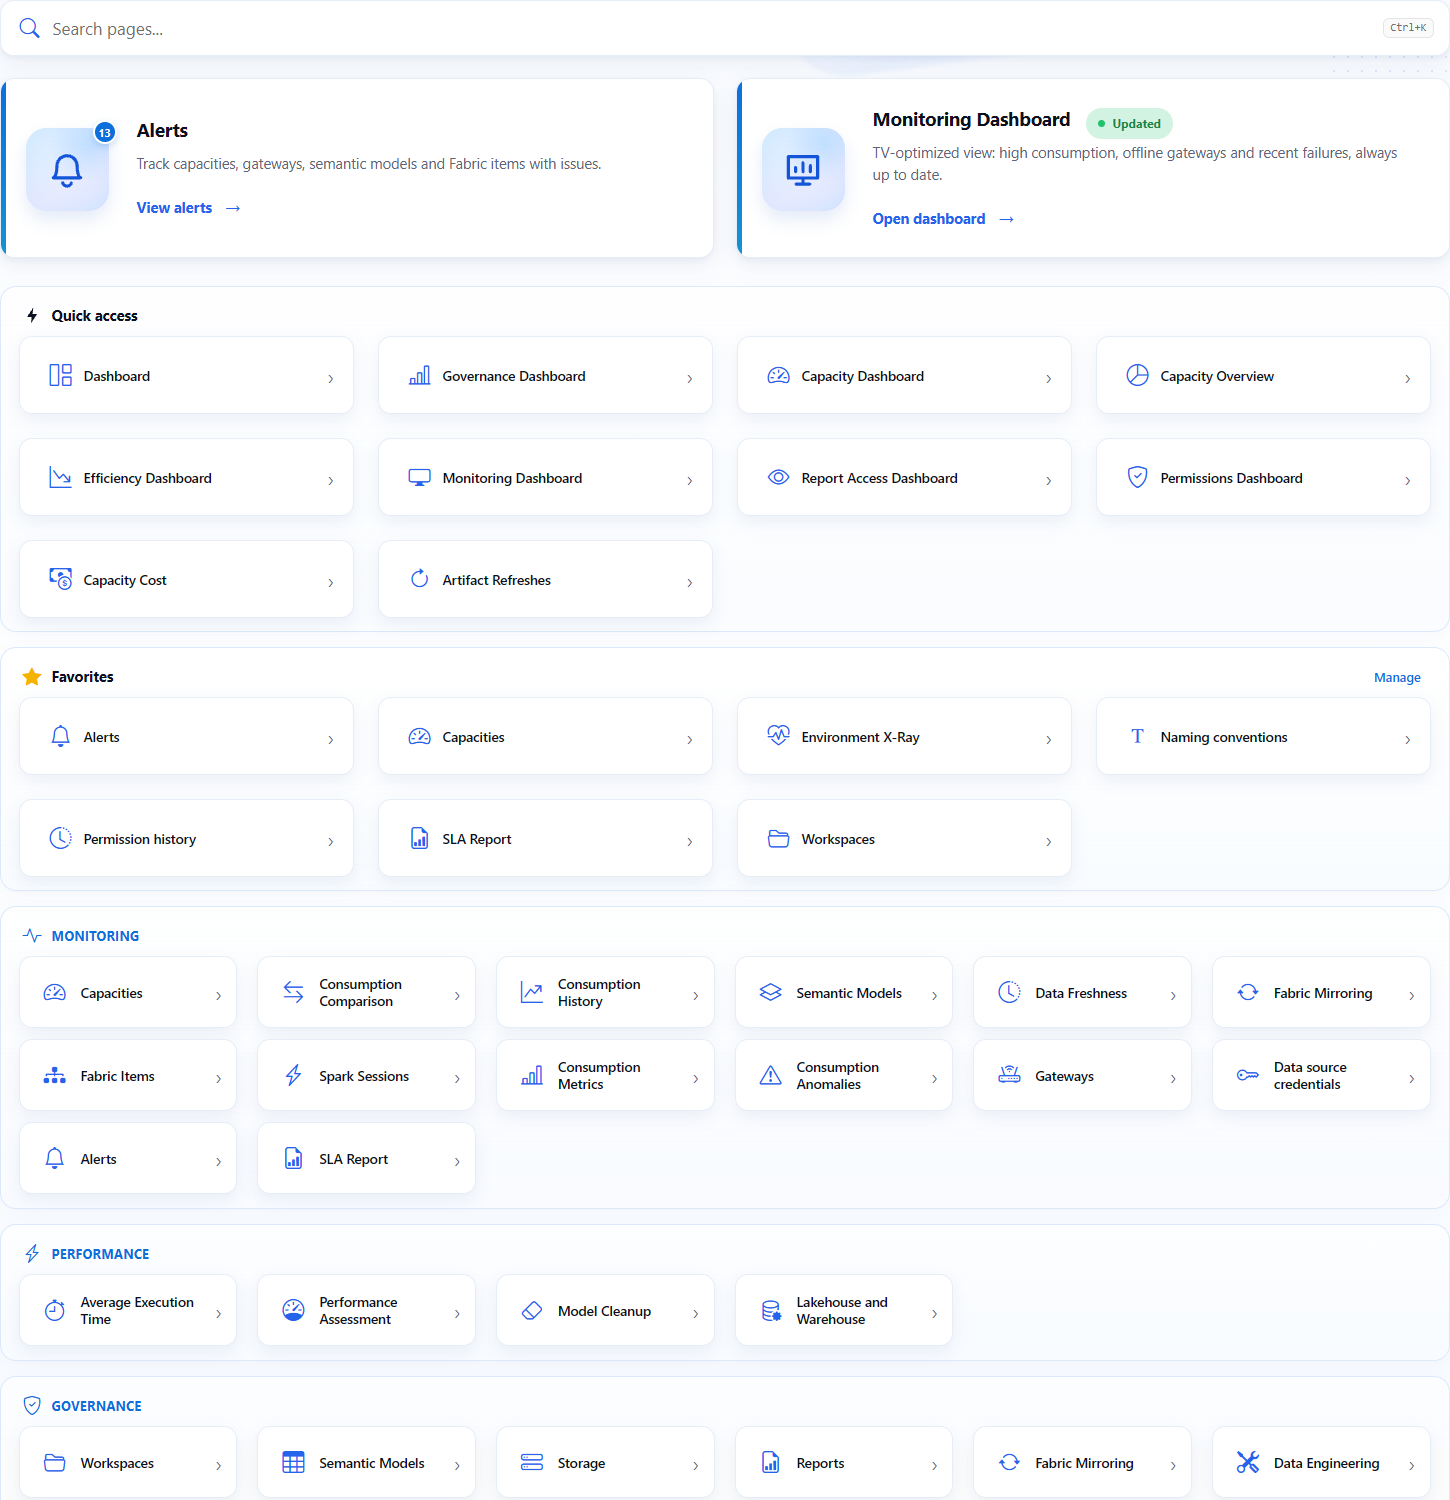Click the database icon for Lakehouse and Warehouse

(x=771, y=1310)
